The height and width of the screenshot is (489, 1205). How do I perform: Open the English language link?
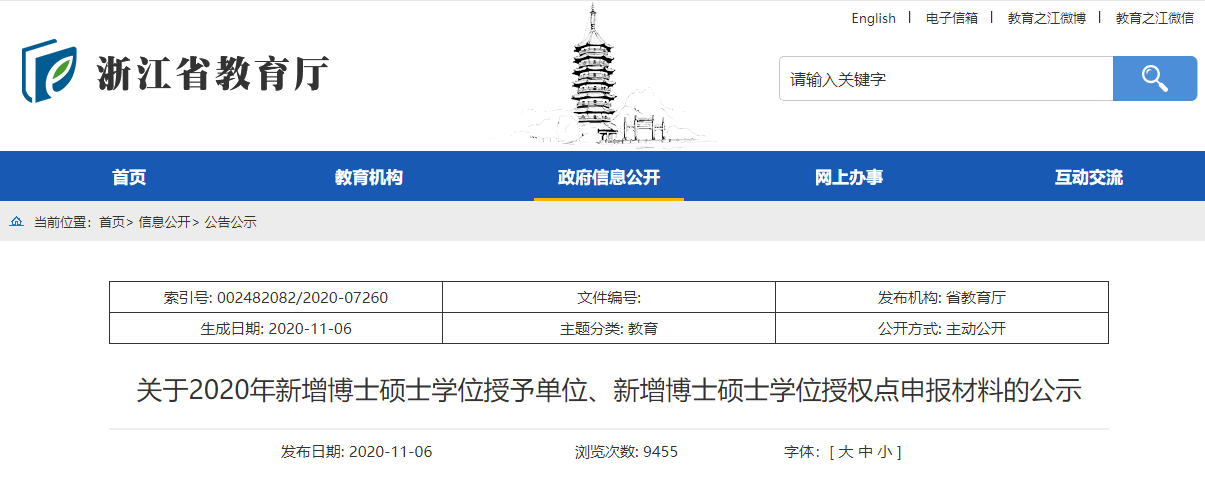click(x=873, y=18)
